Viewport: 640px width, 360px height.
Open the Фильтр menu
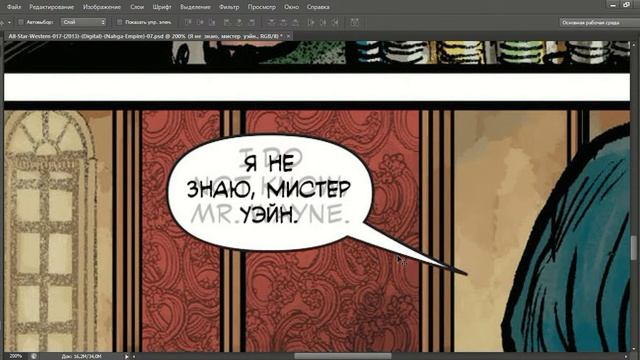(x=229, y=7)
